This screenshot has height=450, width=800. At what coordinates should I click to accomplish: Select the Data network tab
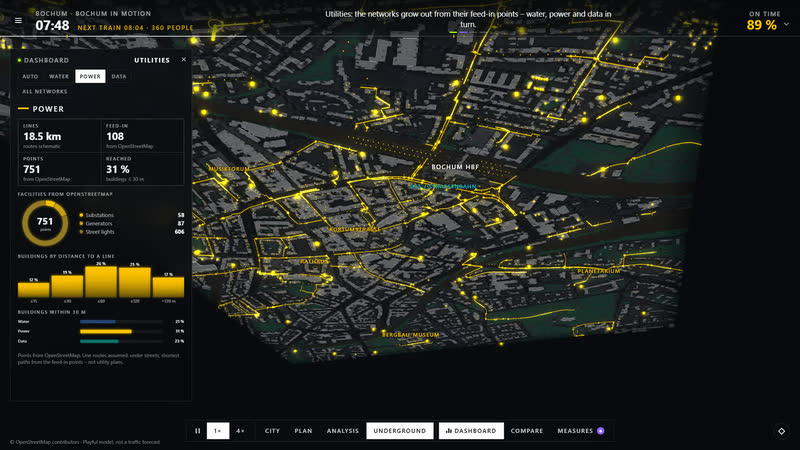(119, 77)
